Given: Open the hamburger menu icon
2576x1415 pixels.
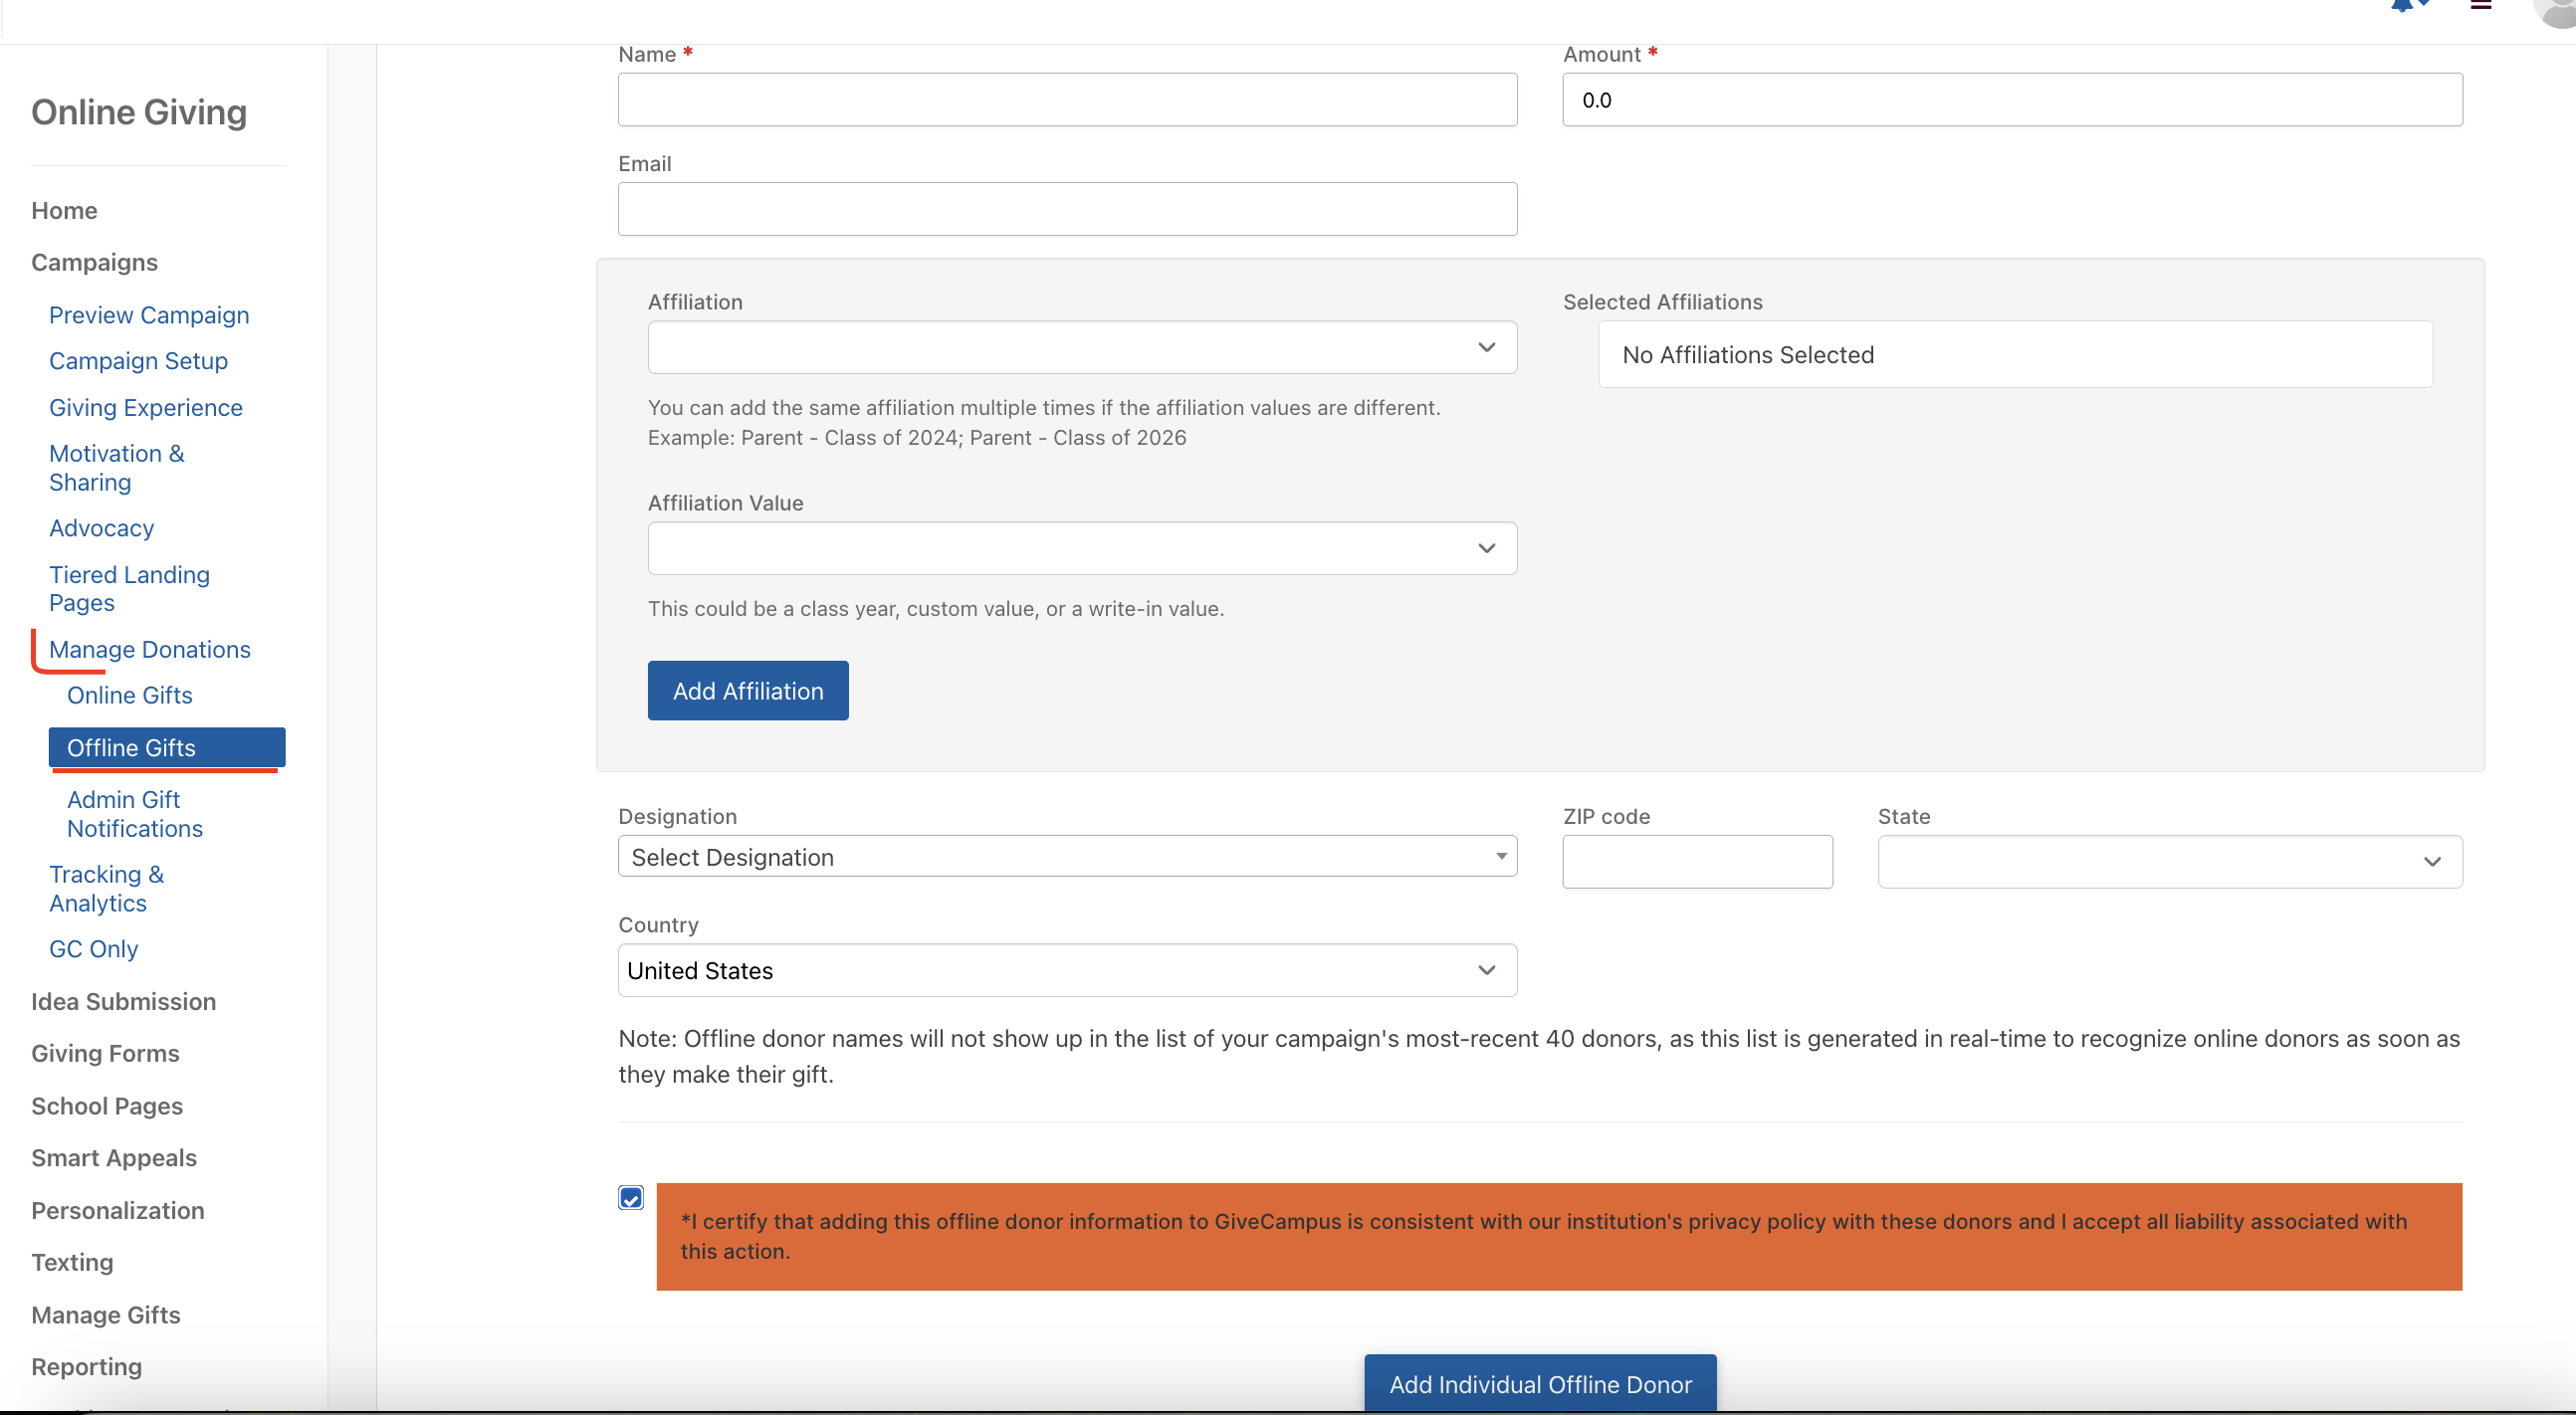Looking at the screenshot, I should tap(2481, 5).
